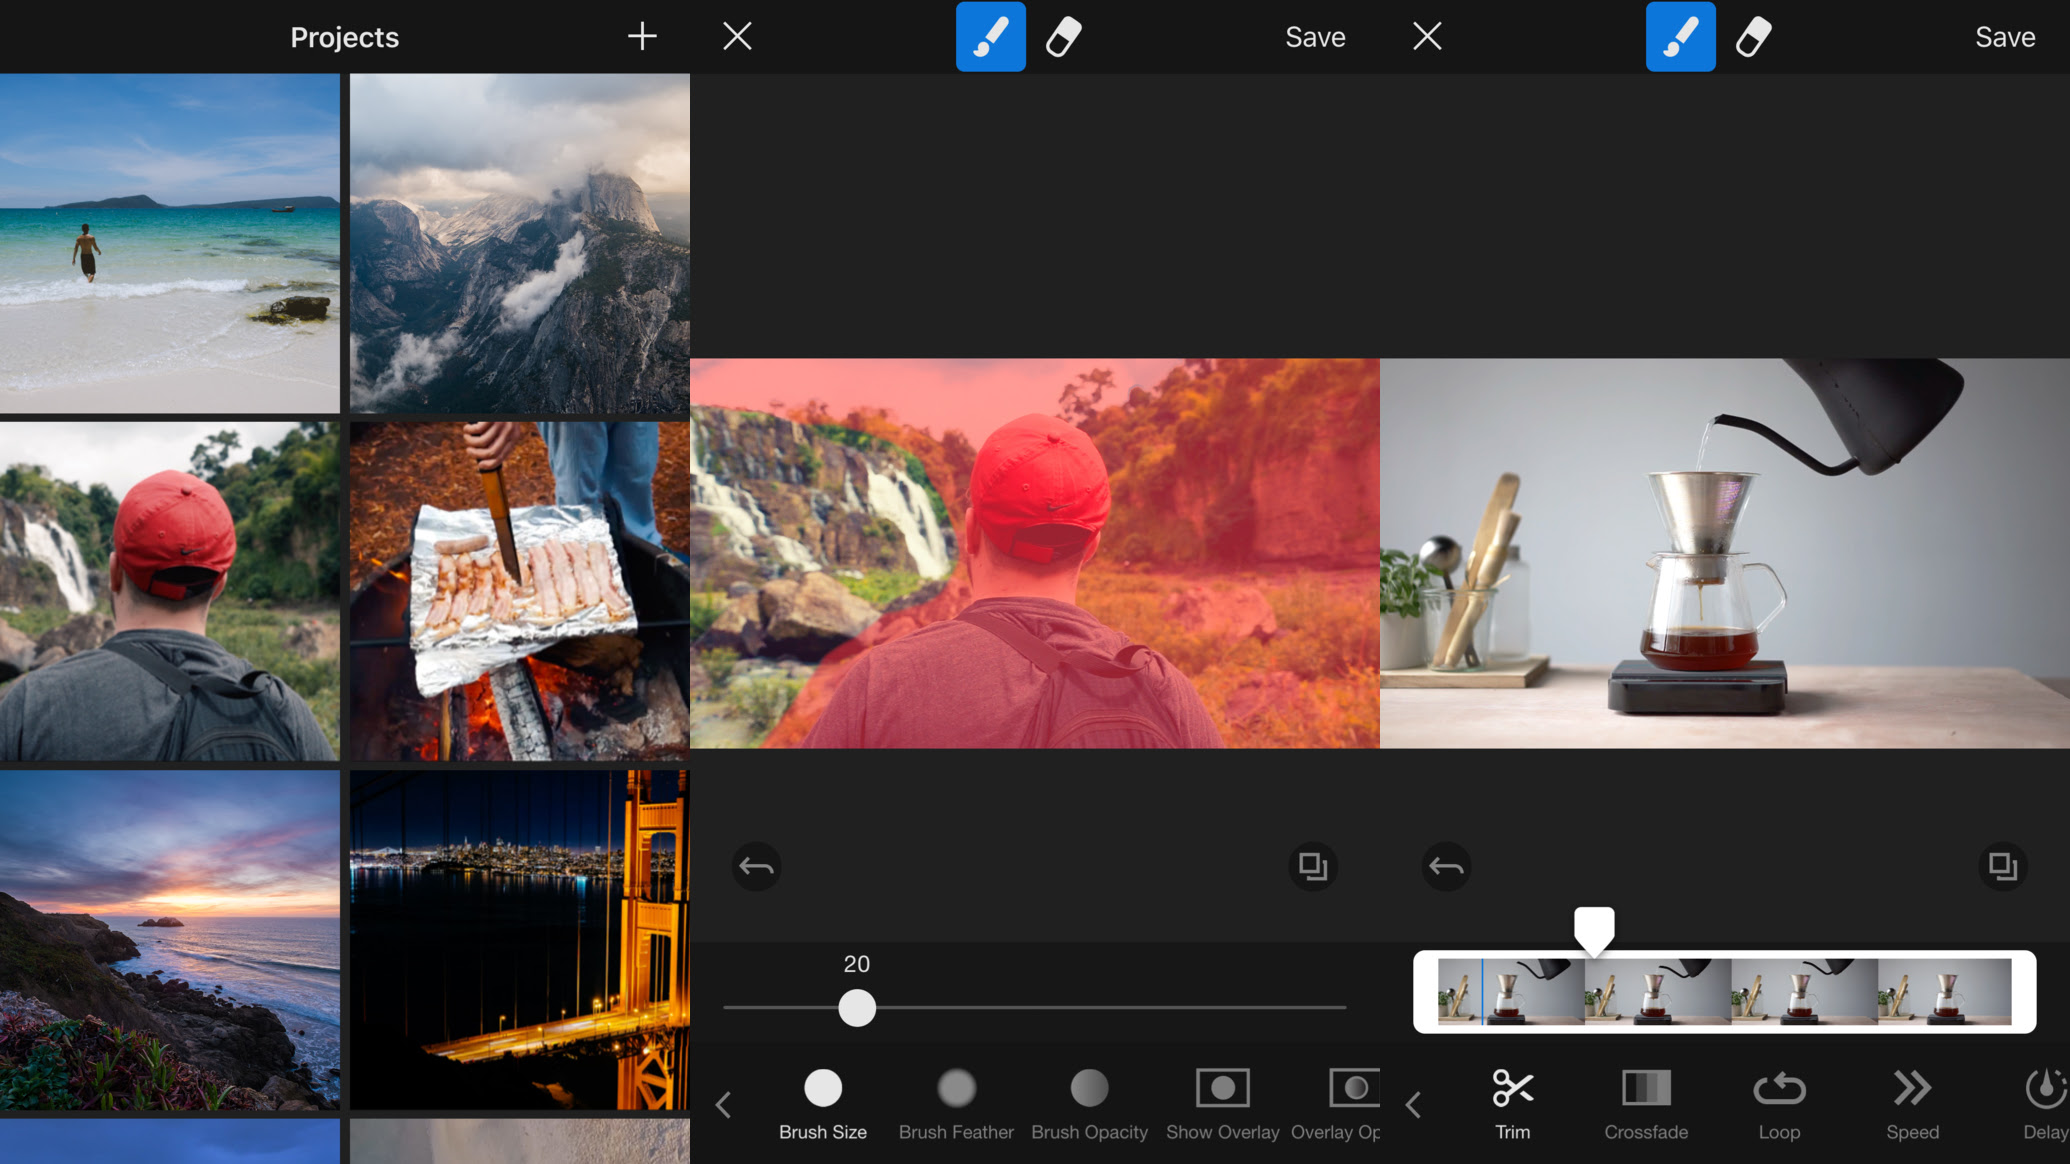Select the Trim tool

1513,1105
